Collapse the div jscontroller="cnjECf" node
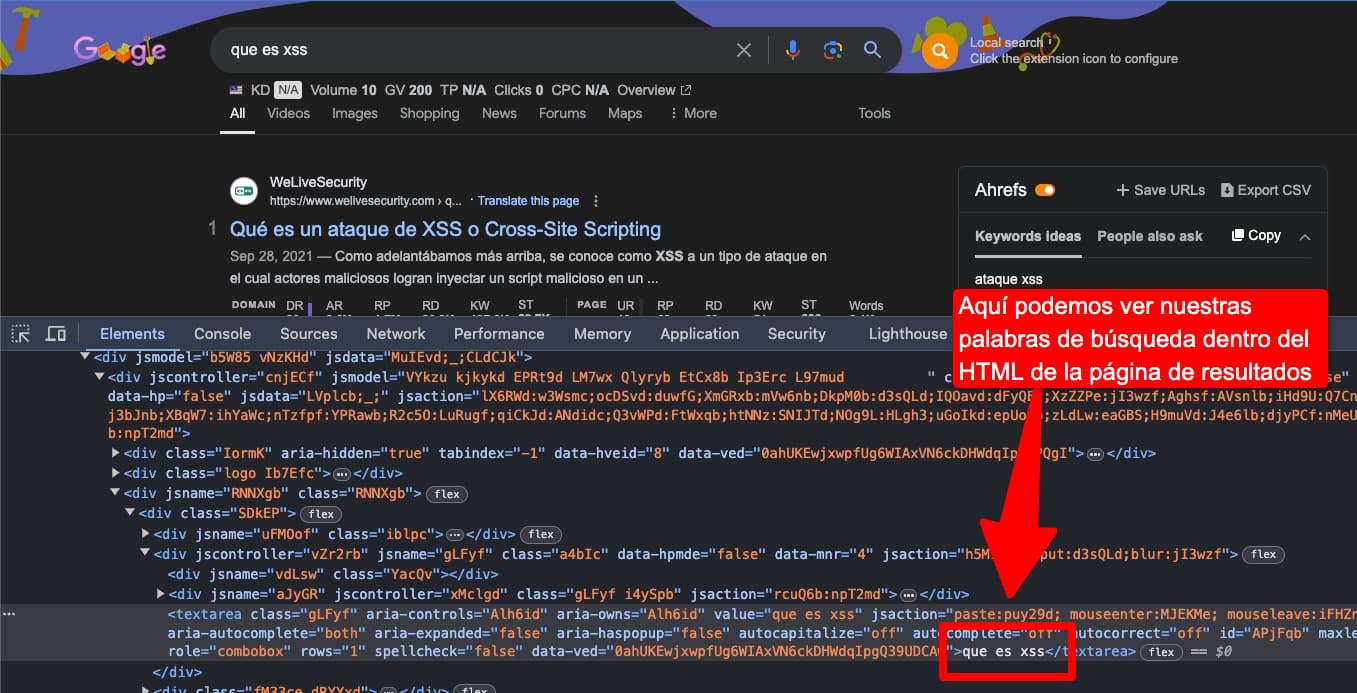1357x693 pixels. [99, 377]
